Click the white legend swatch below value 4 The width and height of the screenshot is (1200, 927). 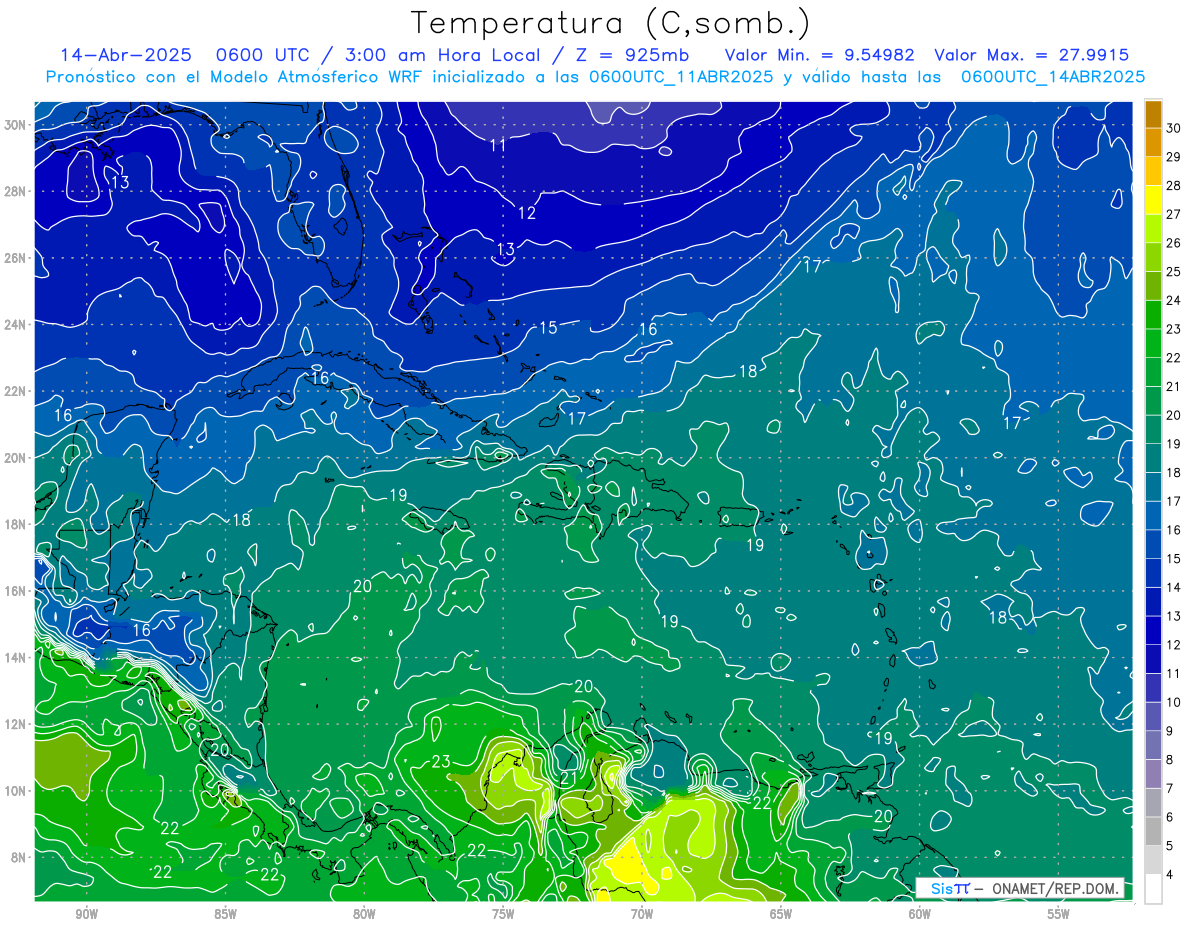1153,888
